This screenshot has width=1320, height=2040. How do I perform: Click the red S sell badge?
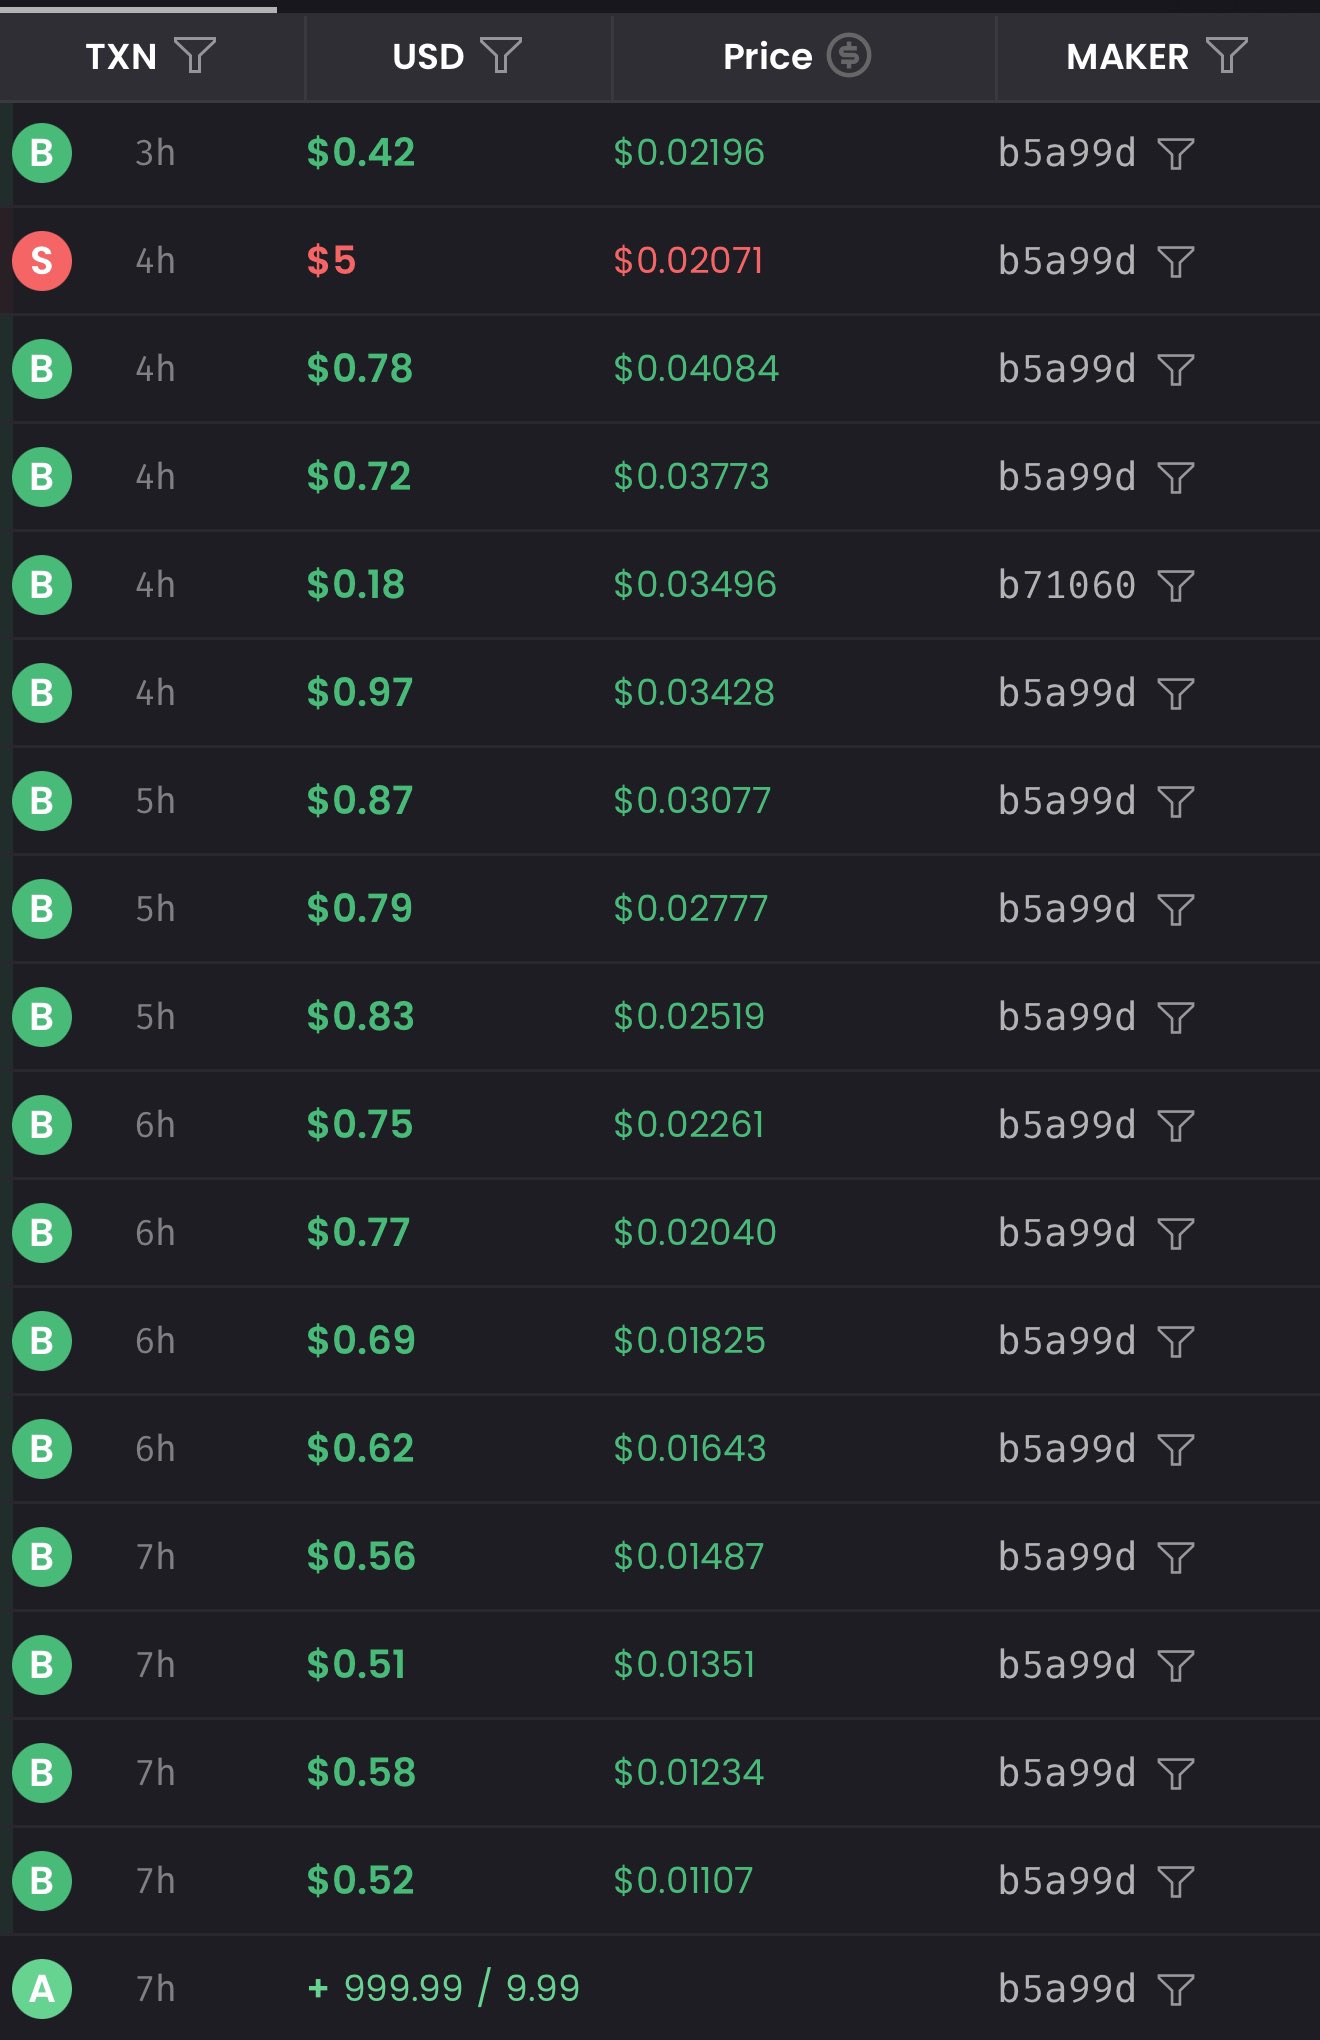click(x=42, y=261)
